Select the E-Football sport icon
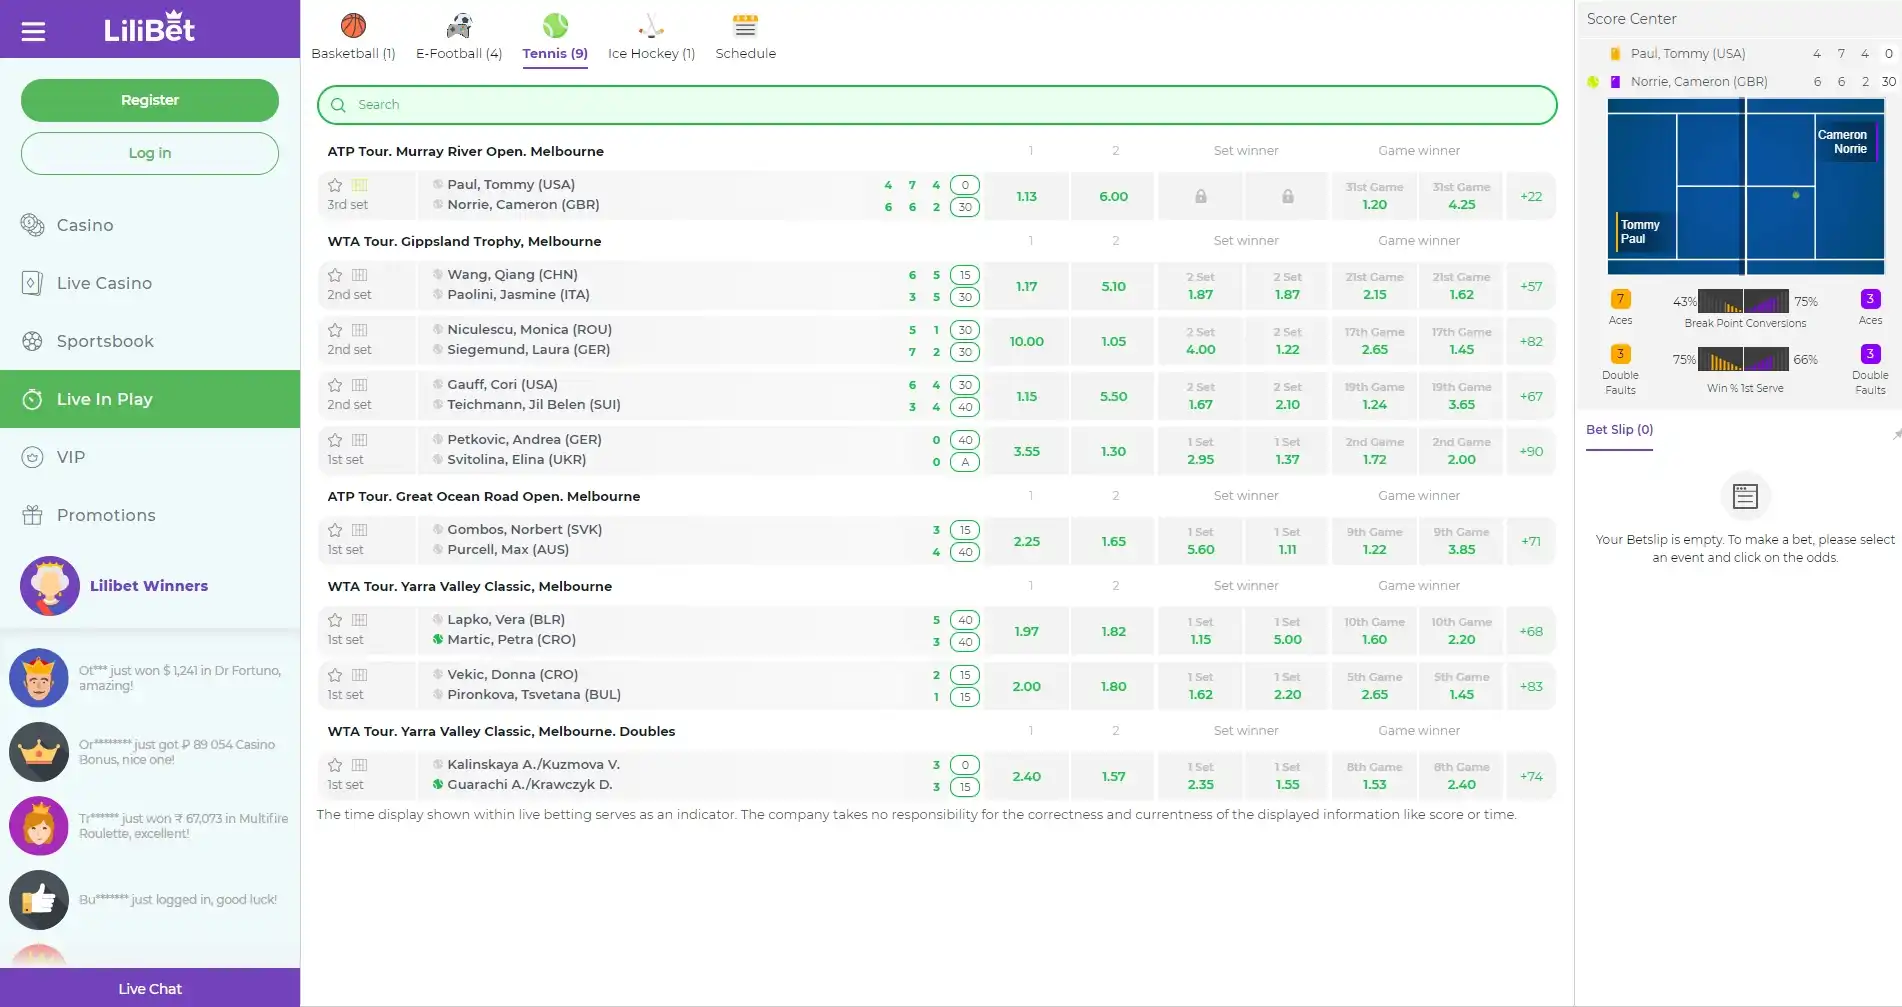Screen dimensions: 1902x1007 pos(458,26)
